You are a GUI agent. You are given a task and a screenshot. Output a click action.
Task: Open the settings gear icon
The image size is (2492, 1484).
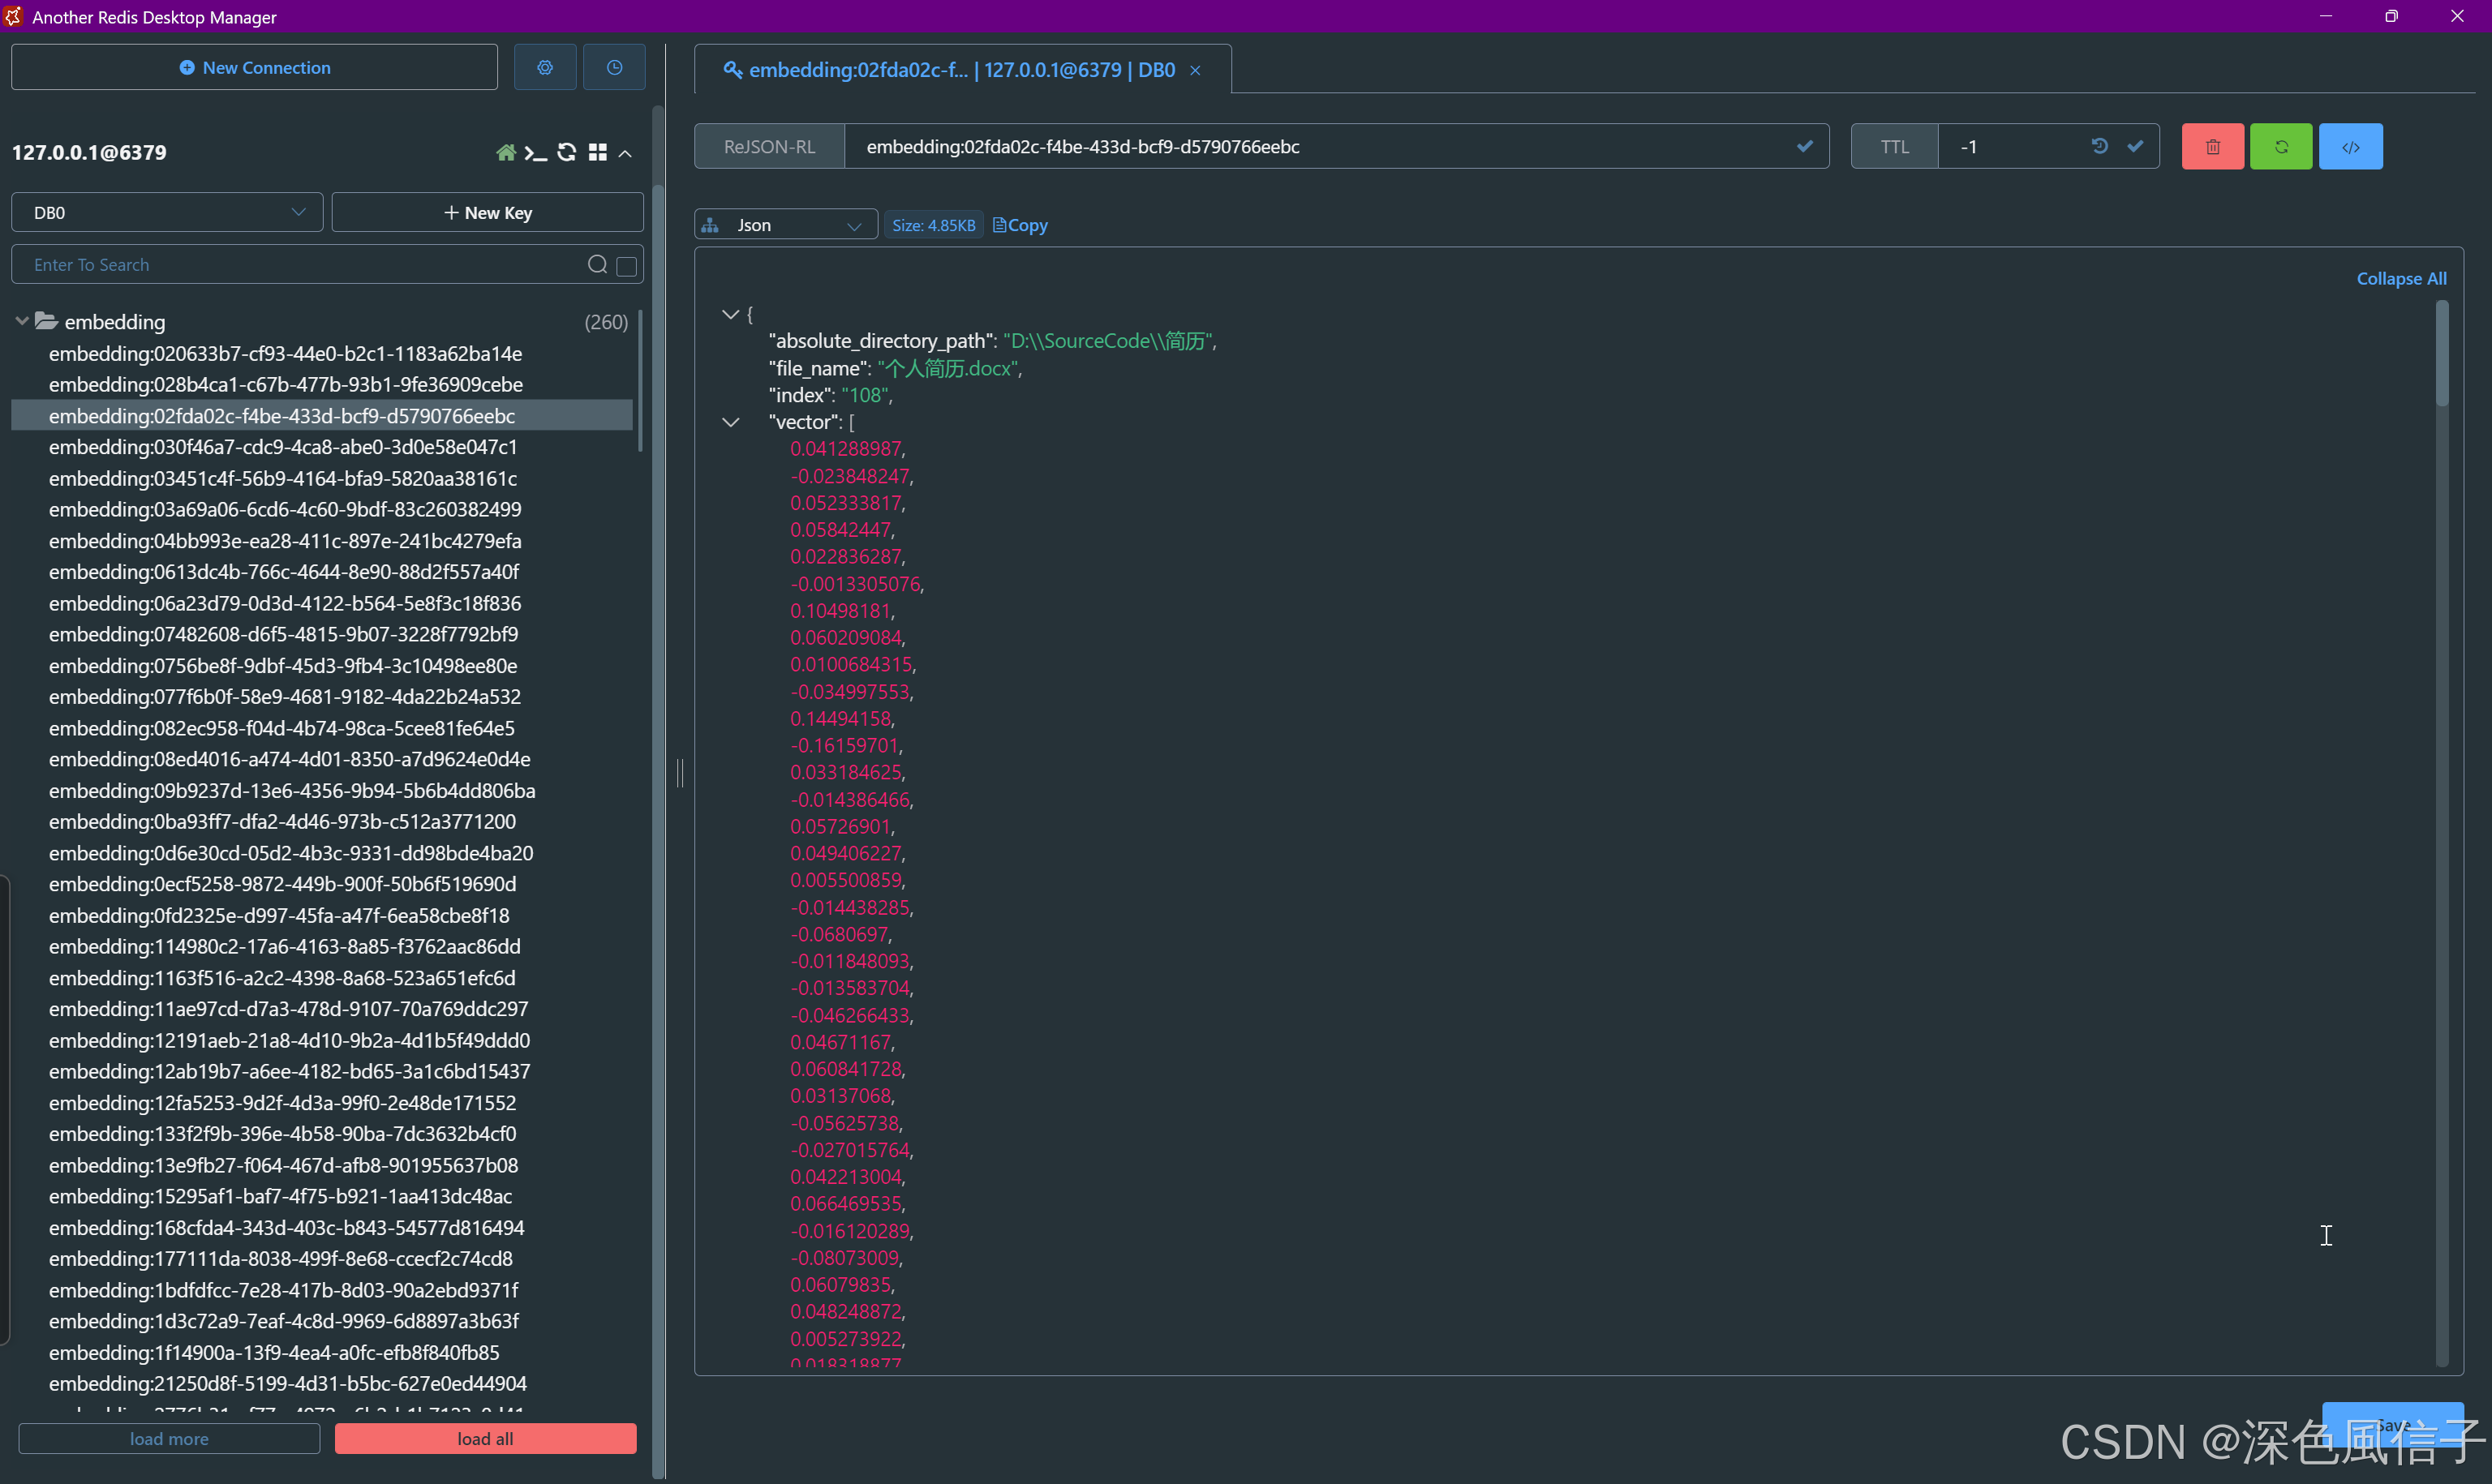point(545,67)
